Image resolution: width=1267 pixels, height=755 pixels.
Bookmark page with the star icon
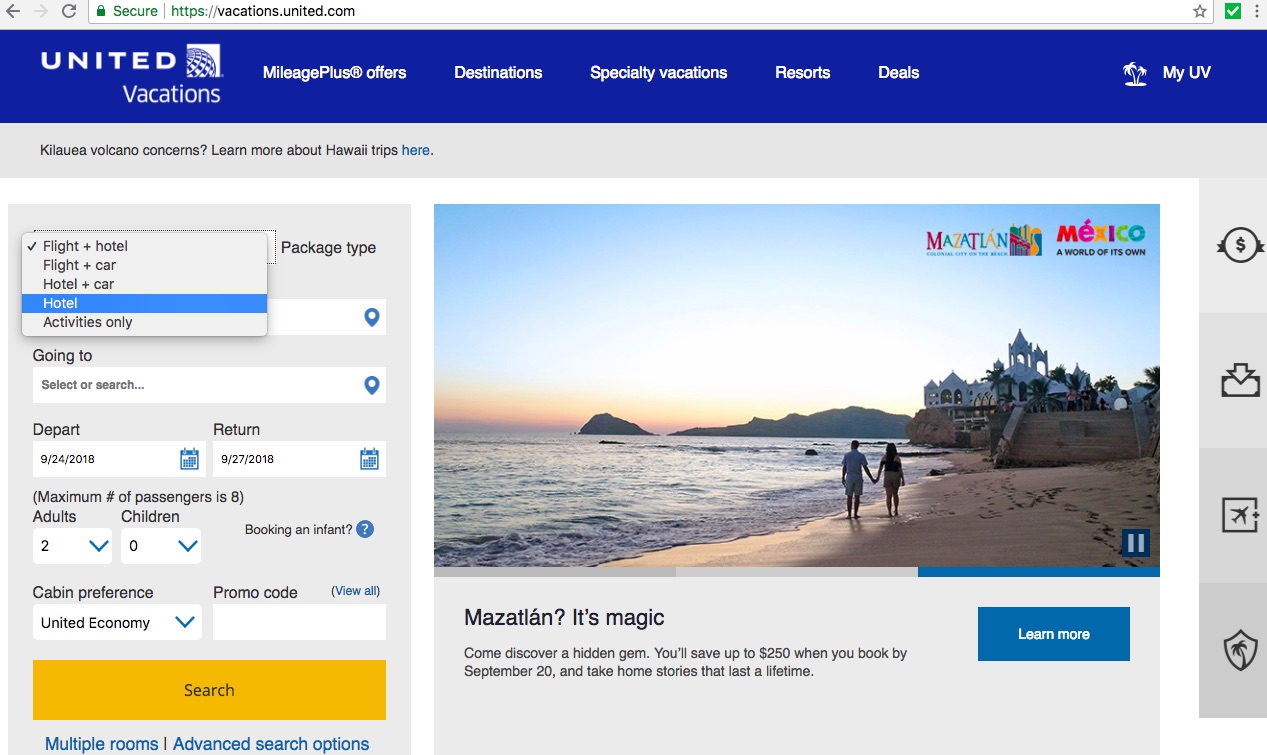[1200, 11]
